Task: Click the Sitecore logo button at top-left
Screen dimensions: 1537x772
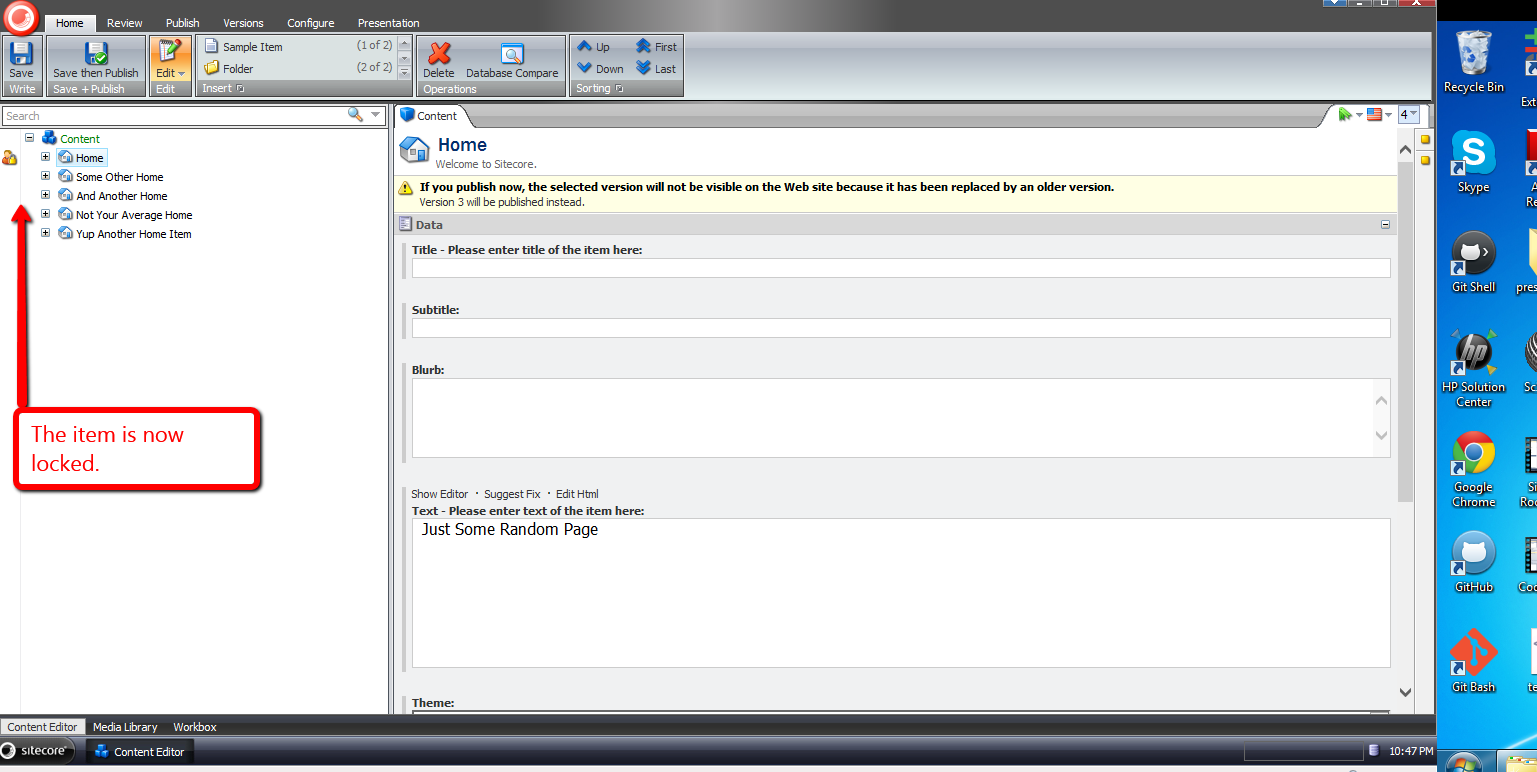Action: (21, 18)
